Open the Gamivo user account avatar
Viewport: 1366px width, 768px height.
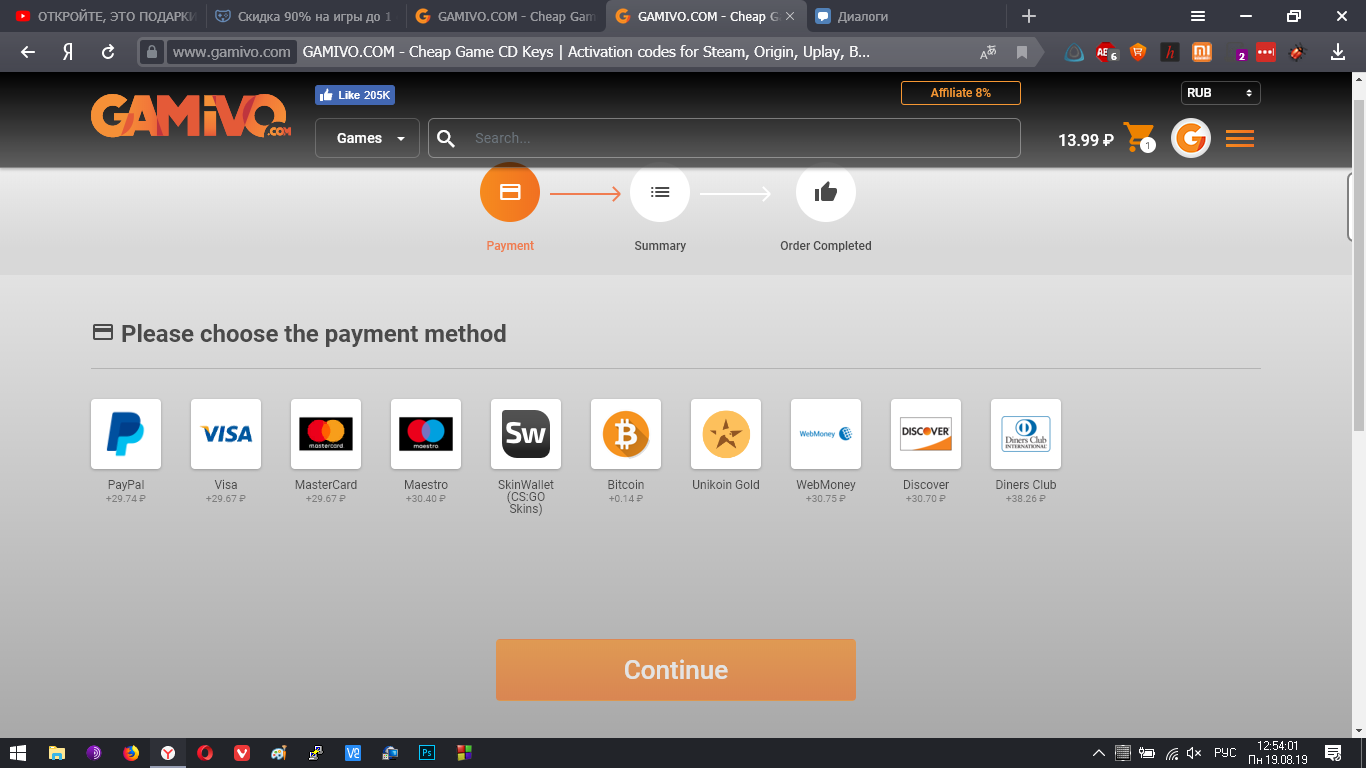[1191, 138]
